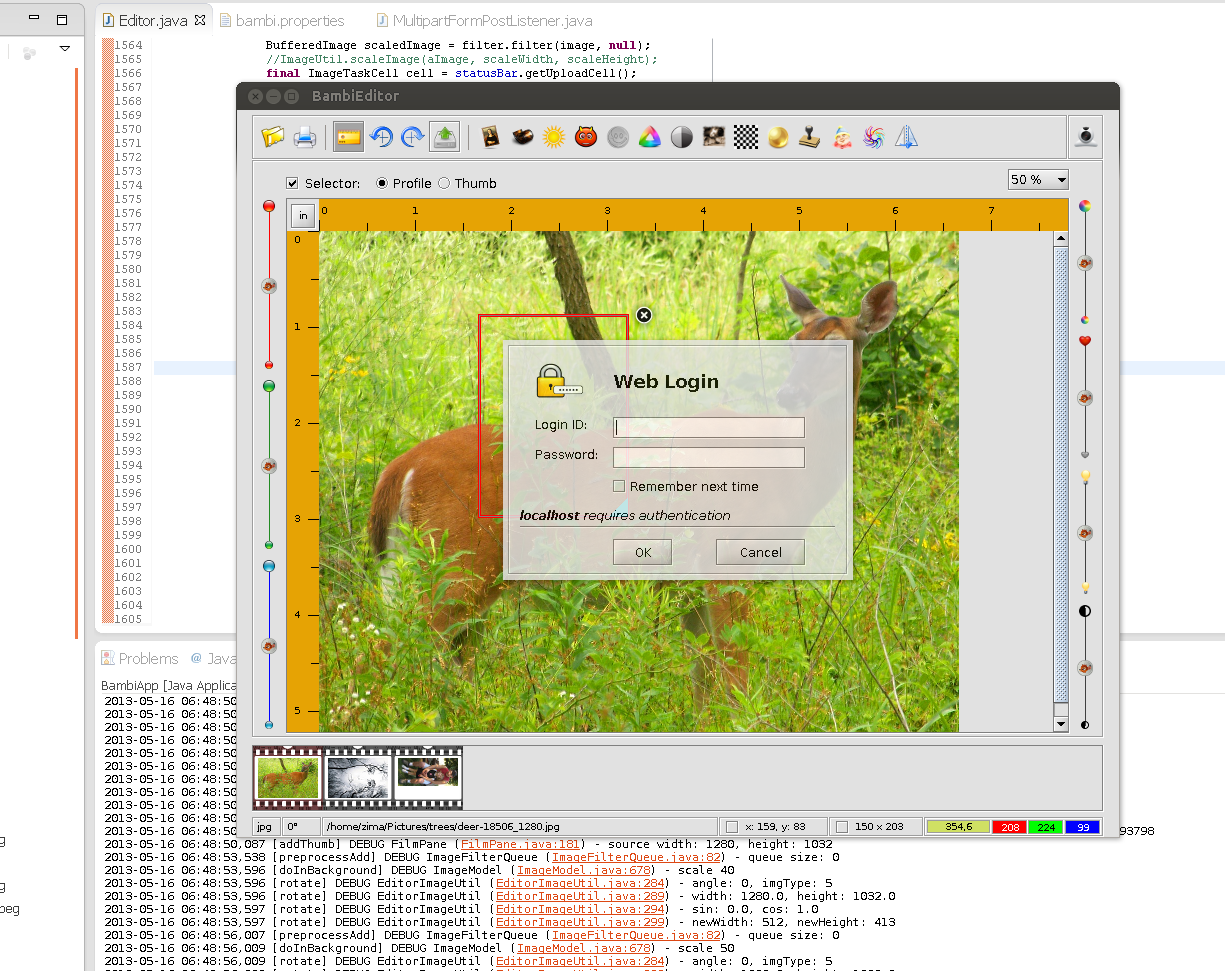Toggle the Selector checkbox off
Viewport: 1225px width, 971px height.
point(293,183)
